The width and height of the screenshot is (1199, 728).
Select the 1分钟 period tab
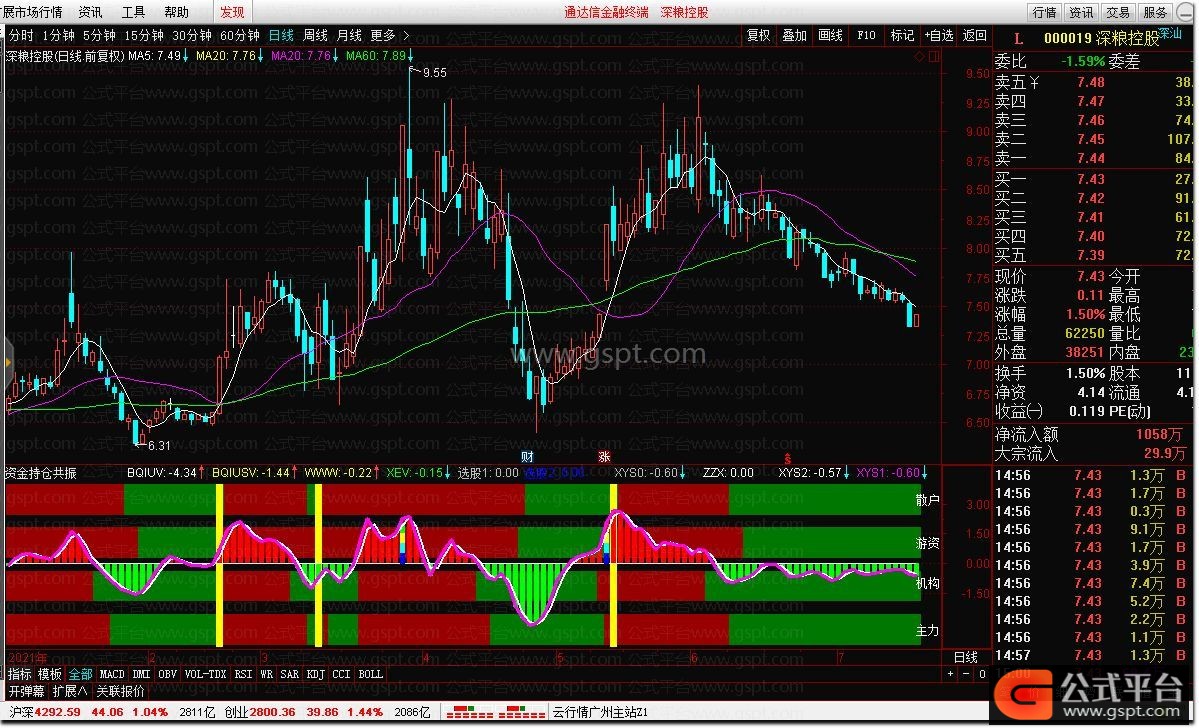point(58,35)
